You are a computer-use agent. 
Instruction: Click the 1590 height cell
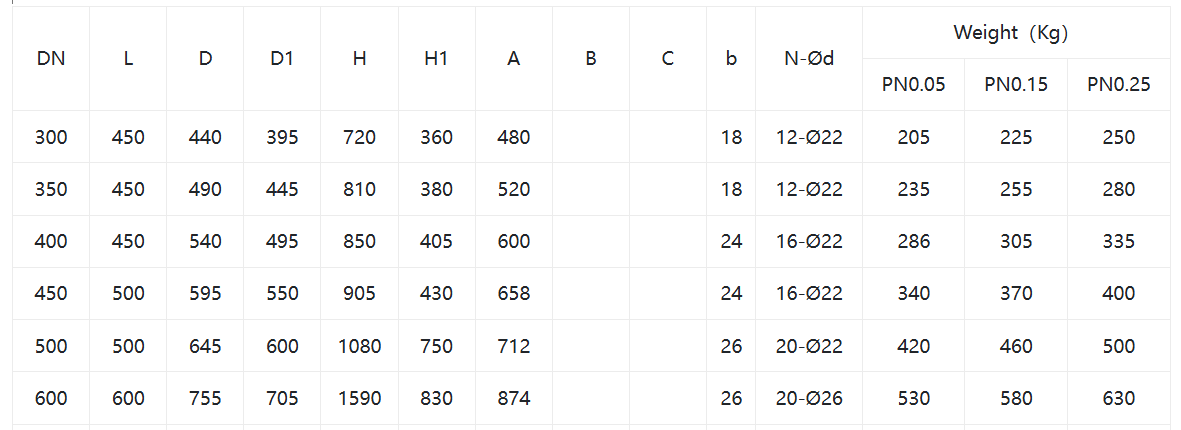359,398
